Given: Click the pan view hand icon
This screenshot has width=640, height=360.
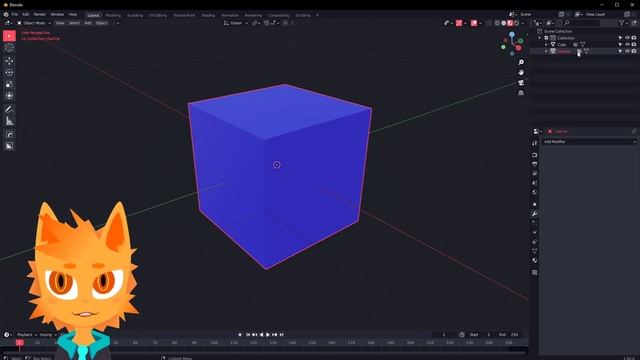Looking at the screenshot, I should pyautogui.click(x=521, y=72).
